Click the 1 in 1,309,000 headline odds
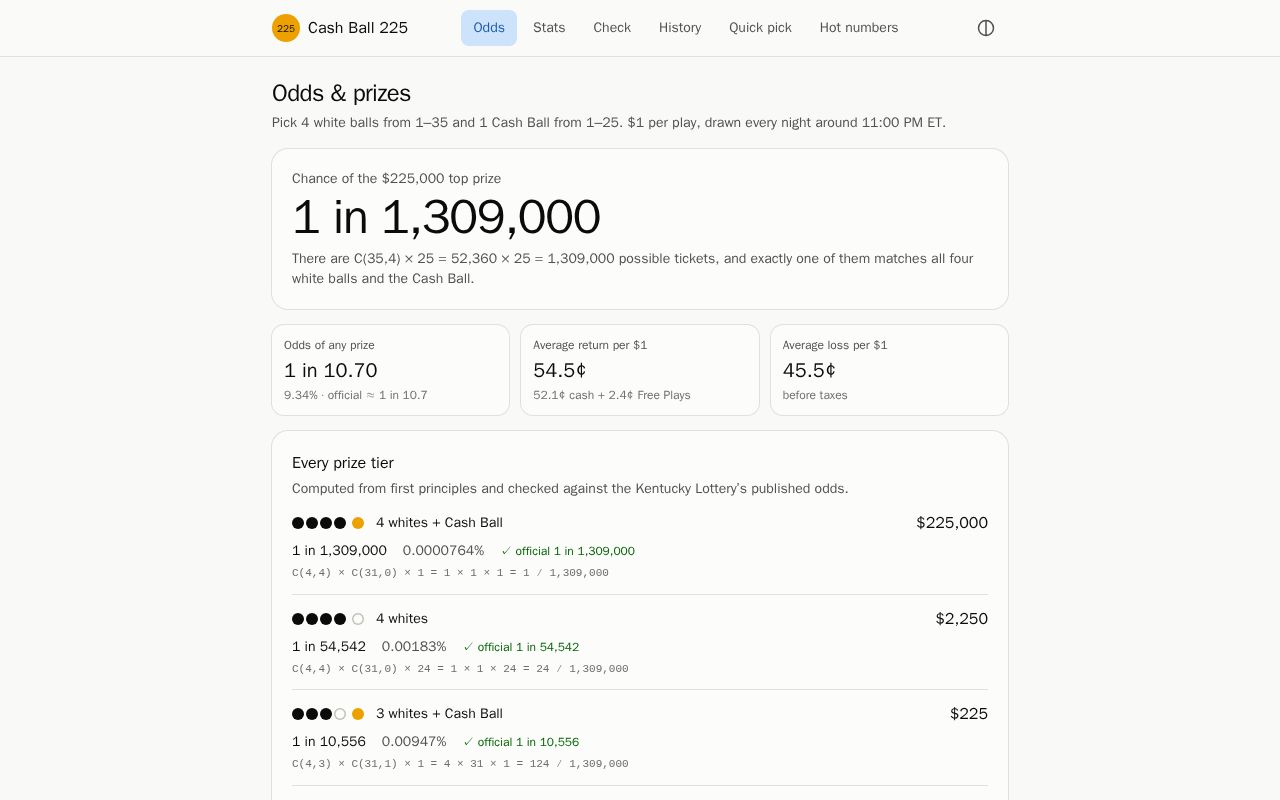This screenshot has height=800, width=1280. pyautogui.click(x=446, y=217)
